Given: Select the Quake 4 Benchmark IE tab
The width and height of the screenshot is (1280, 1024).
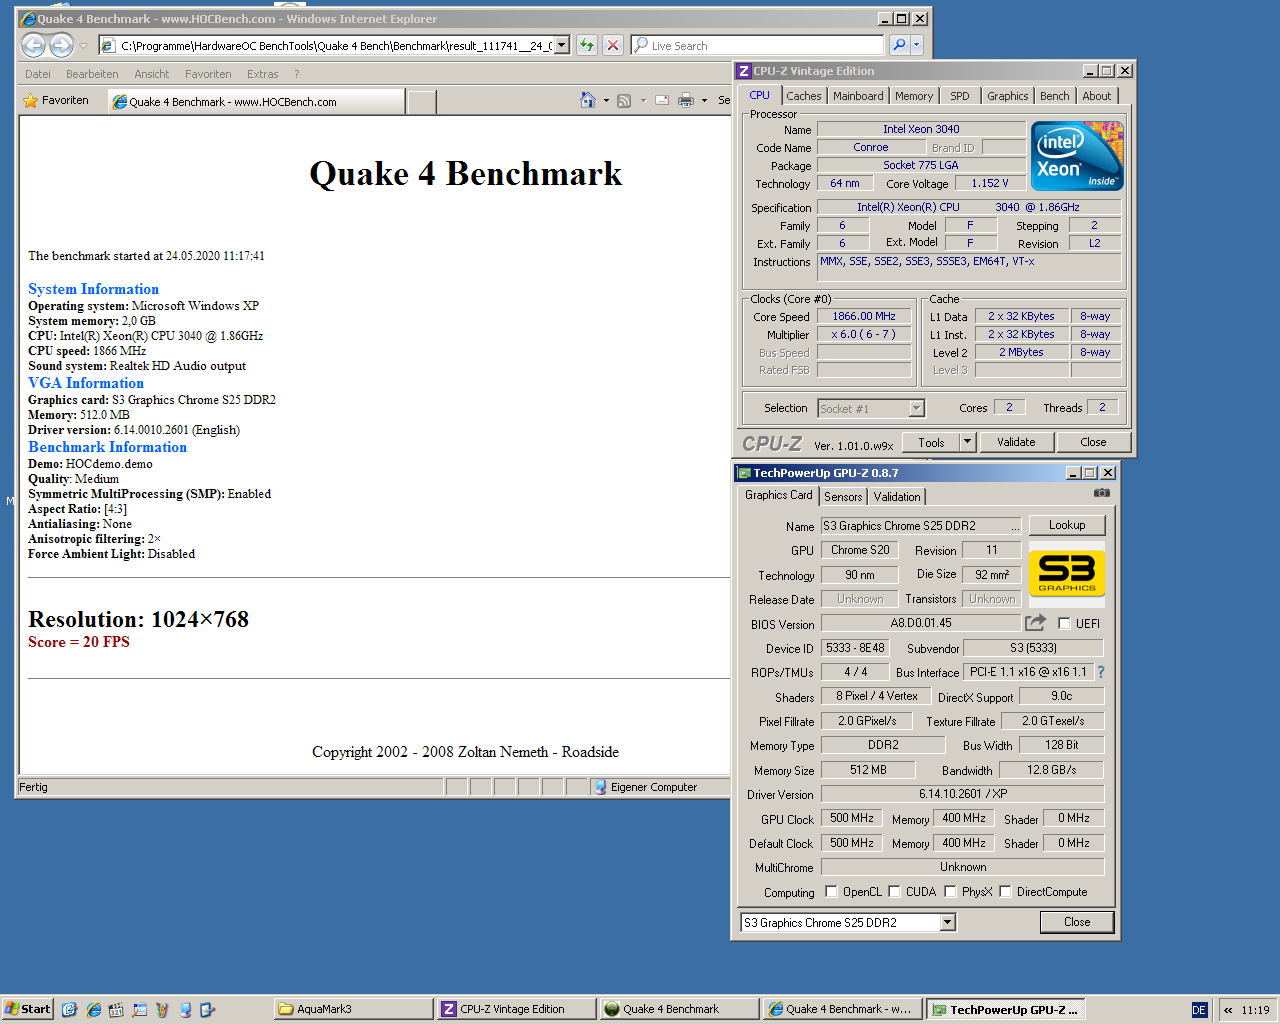Looking at the screenshot, I should tap(256, 101).
